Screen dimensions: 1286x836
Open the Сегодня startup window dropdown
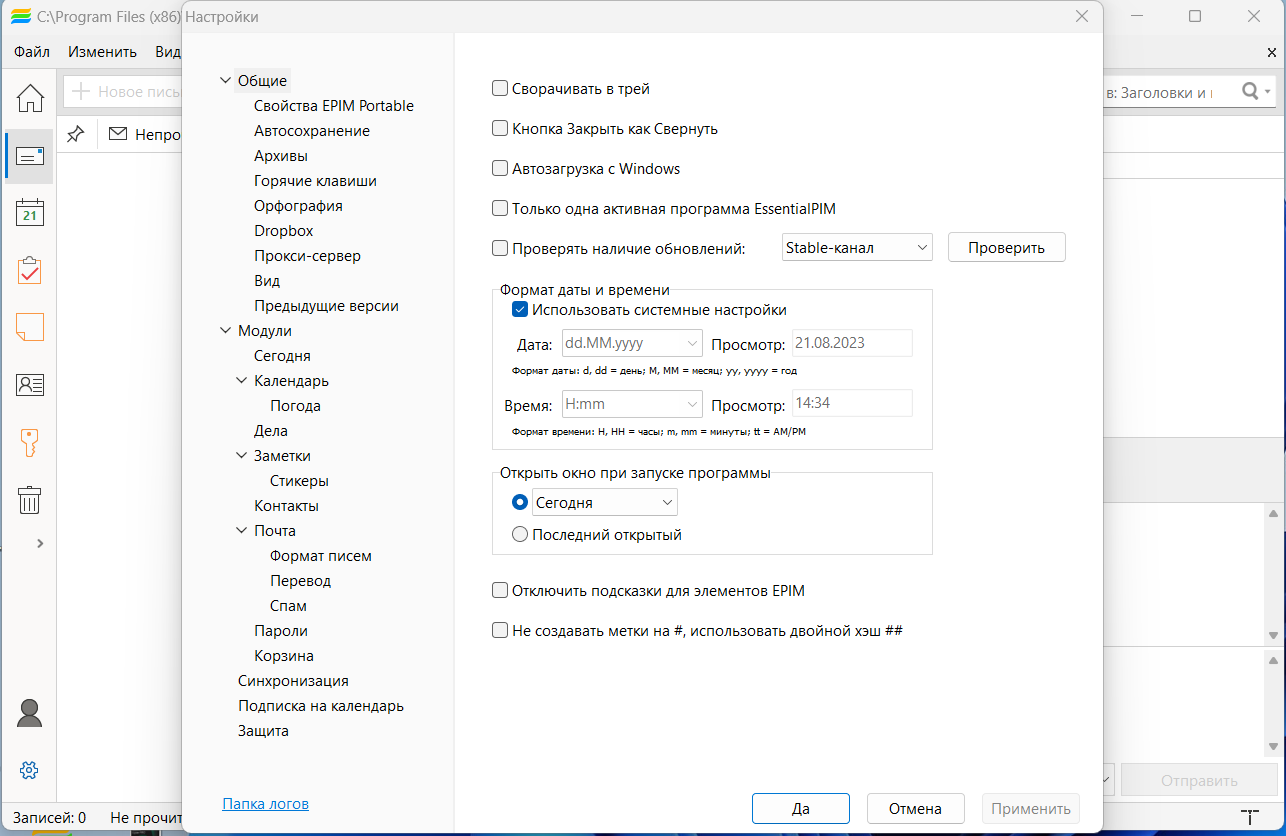click(605, 502)
